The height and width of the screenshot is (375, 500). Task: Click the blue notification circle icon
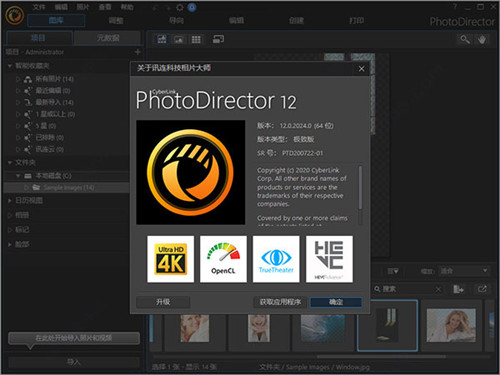tap(192, 7)
